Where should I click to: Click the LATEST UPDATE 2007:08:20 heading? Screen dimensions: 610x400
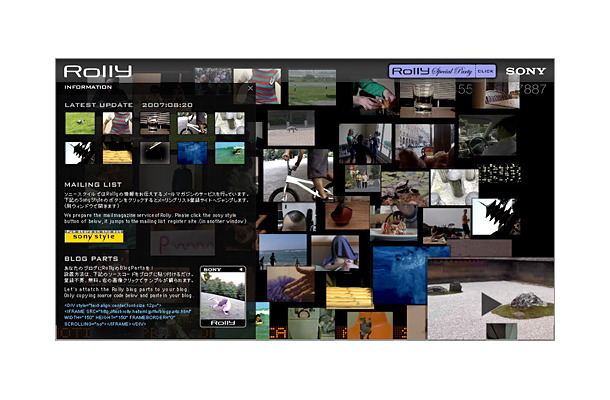coord(128,105)
